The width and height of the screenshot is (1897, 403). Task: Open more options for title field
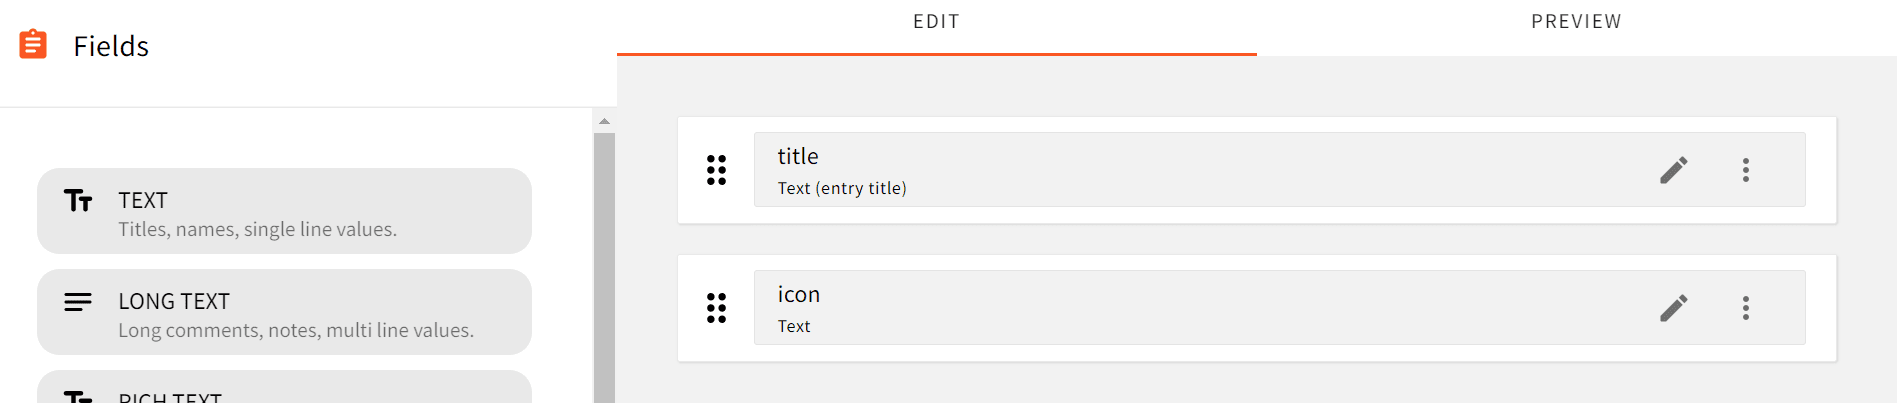[x=1746, y=170]
